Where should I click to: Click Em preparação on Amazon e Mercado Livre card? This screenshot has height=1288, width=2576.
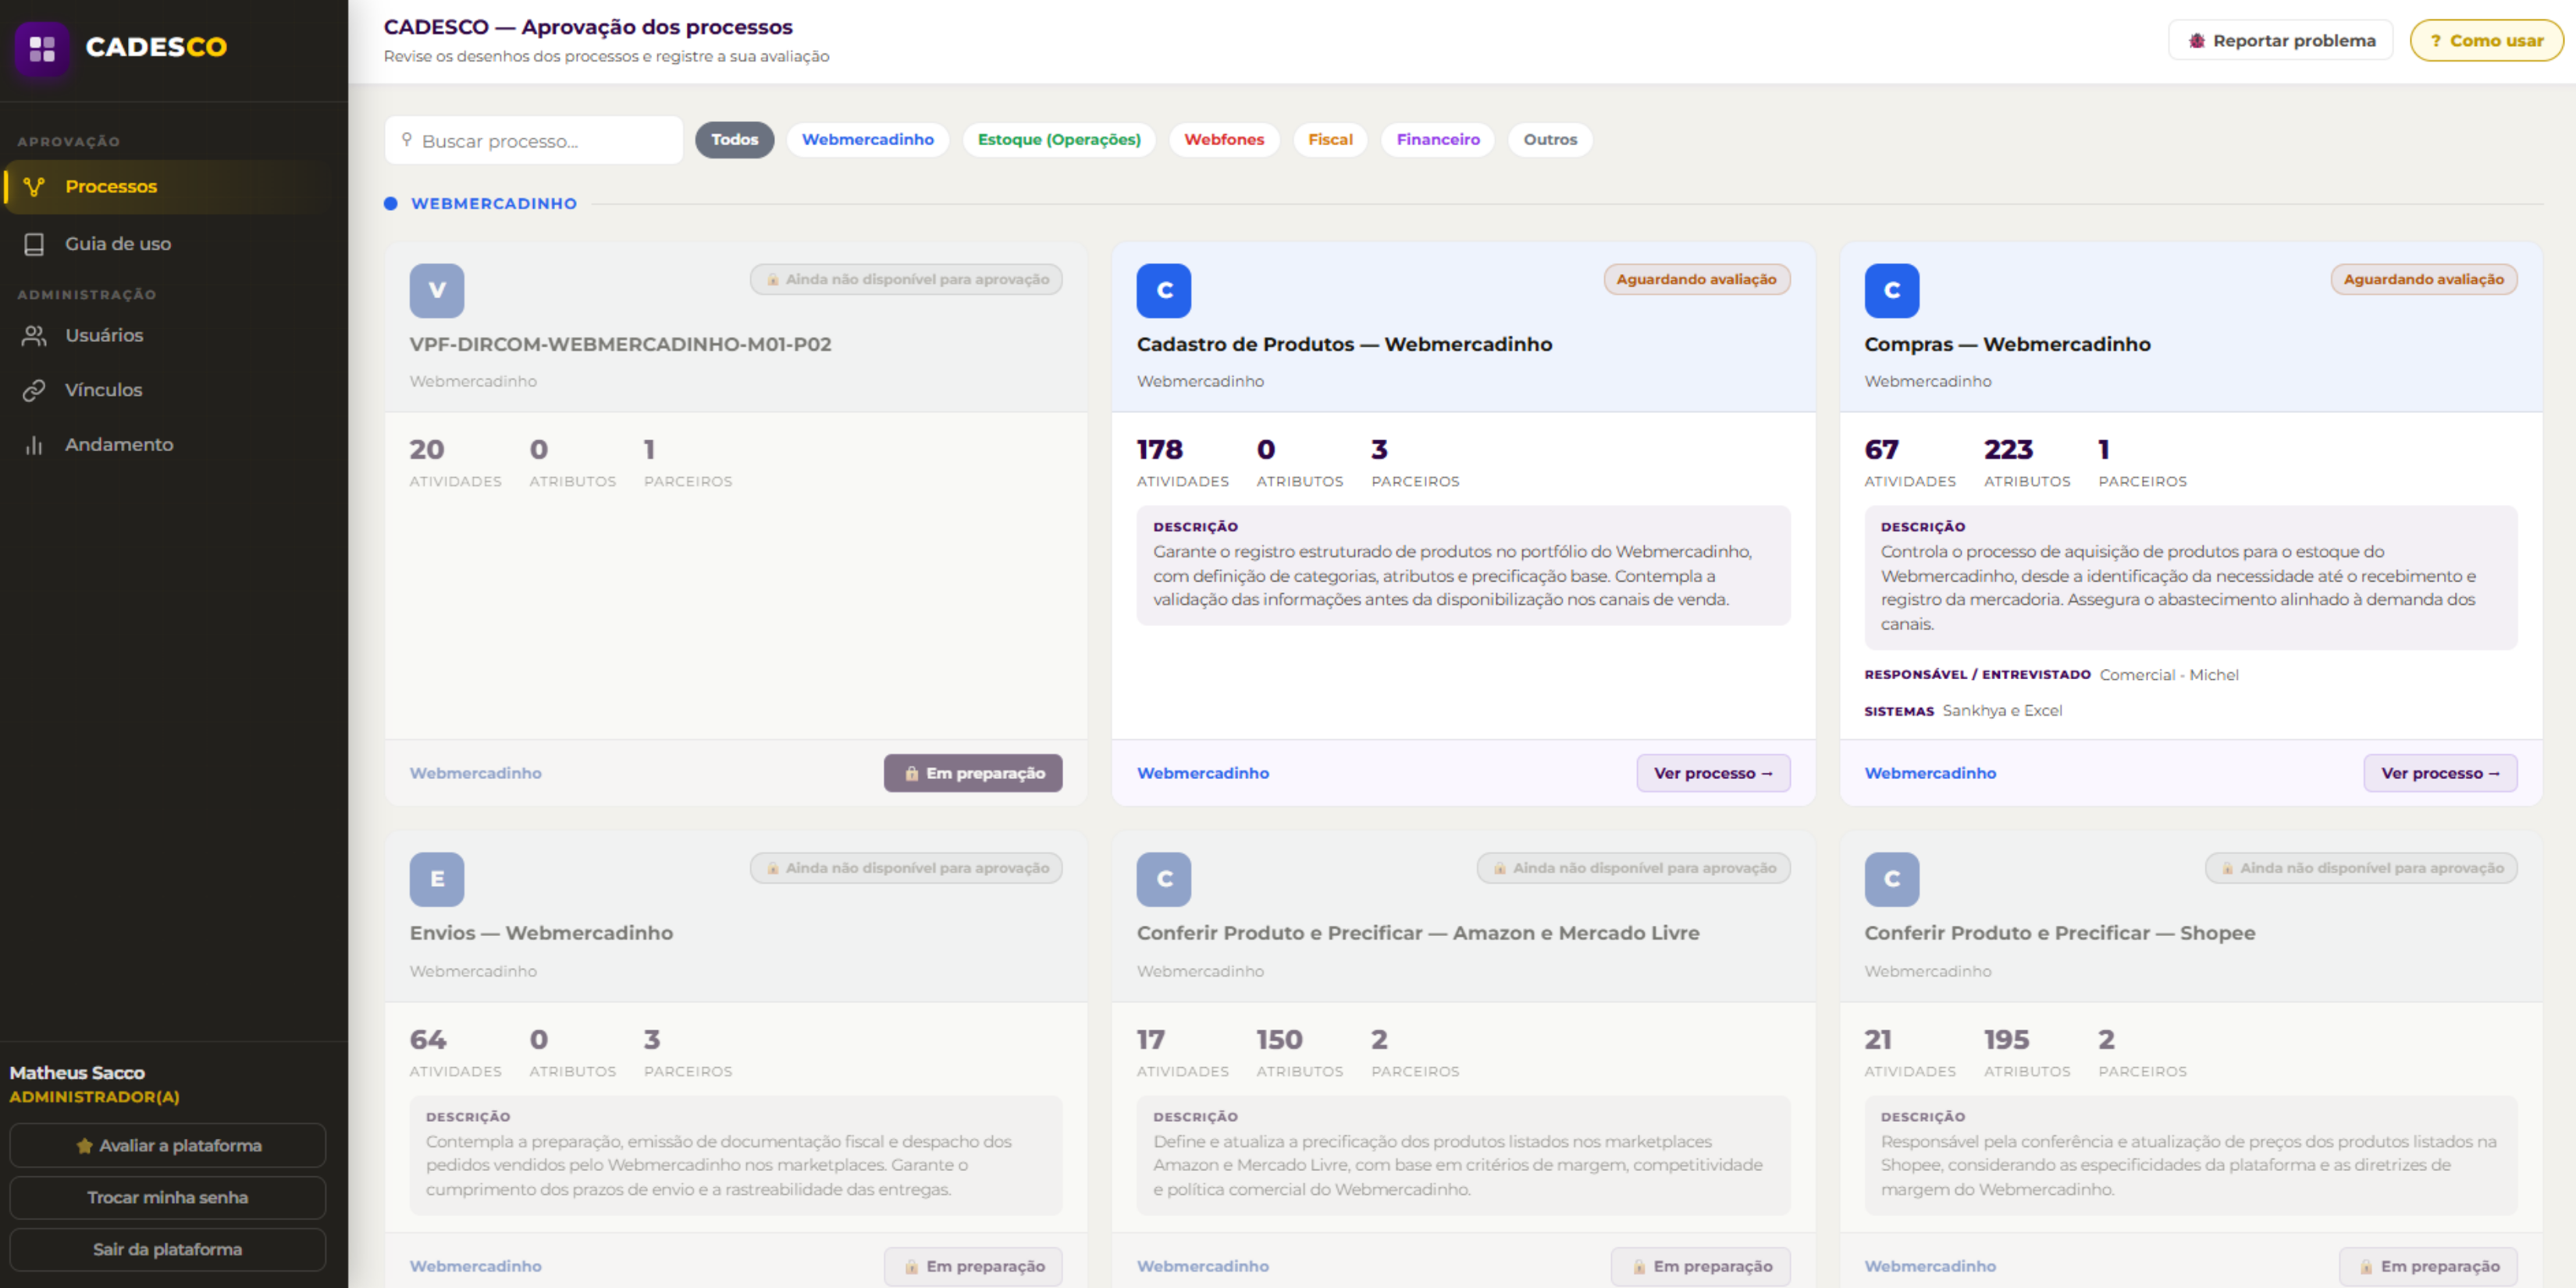pos(1699,1266)
